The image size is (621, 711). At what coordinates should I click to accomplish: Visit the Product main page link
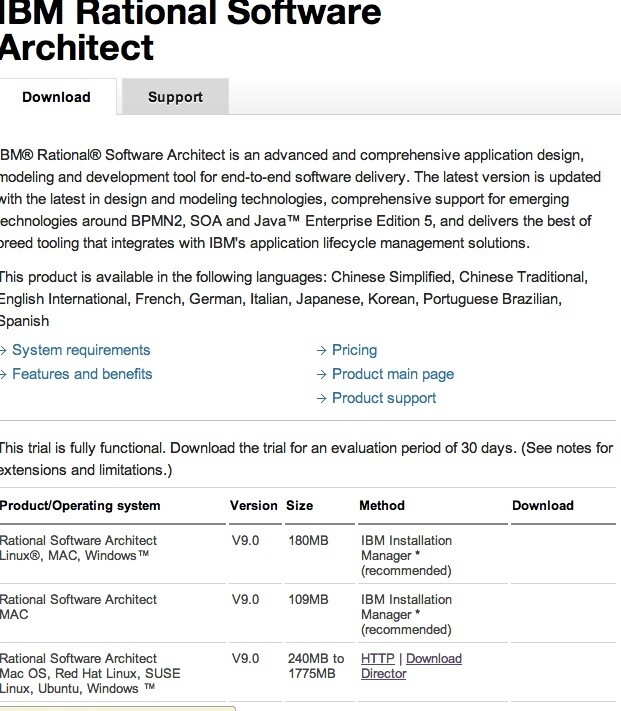click(x=393, y=374)
